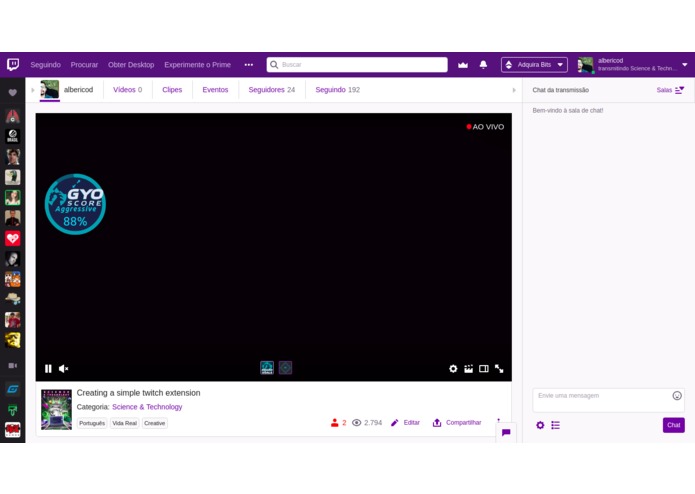Click the Vida Real tag
This screenshot has height=494, width=695.
(x=125, y=423)
